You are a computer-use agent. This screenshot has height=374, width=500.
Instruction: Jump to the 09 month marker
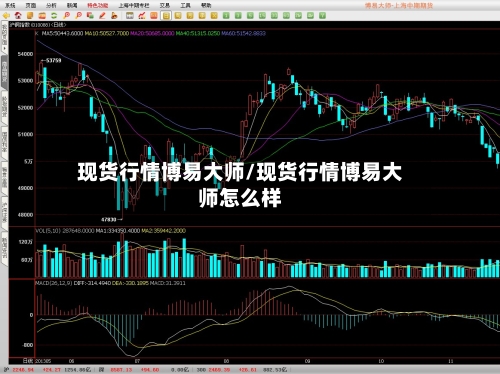coord(308,361)
